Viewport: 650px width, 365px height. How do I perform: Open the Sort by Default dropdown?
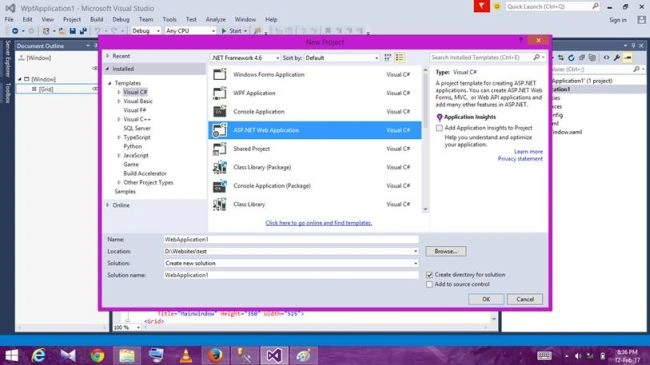[x=342, y=58]
